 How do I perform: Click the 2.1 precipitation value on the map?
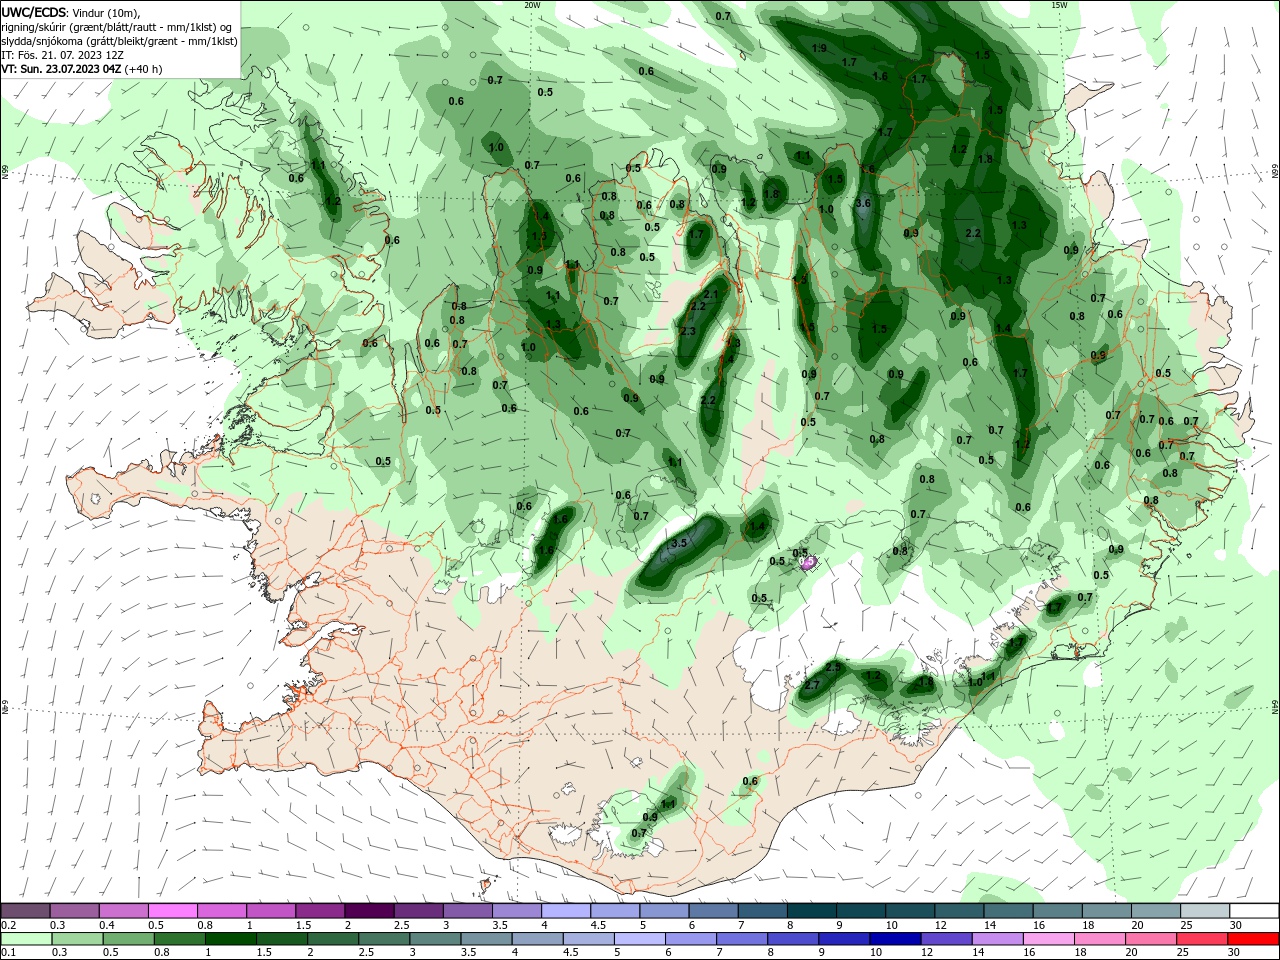pyautogui.click(x=711, y=295)
